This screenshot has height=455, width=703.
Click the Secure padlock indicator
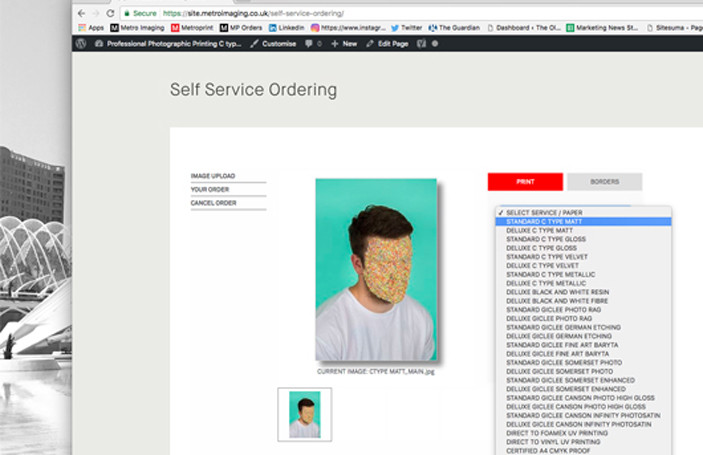click(140, 13)
